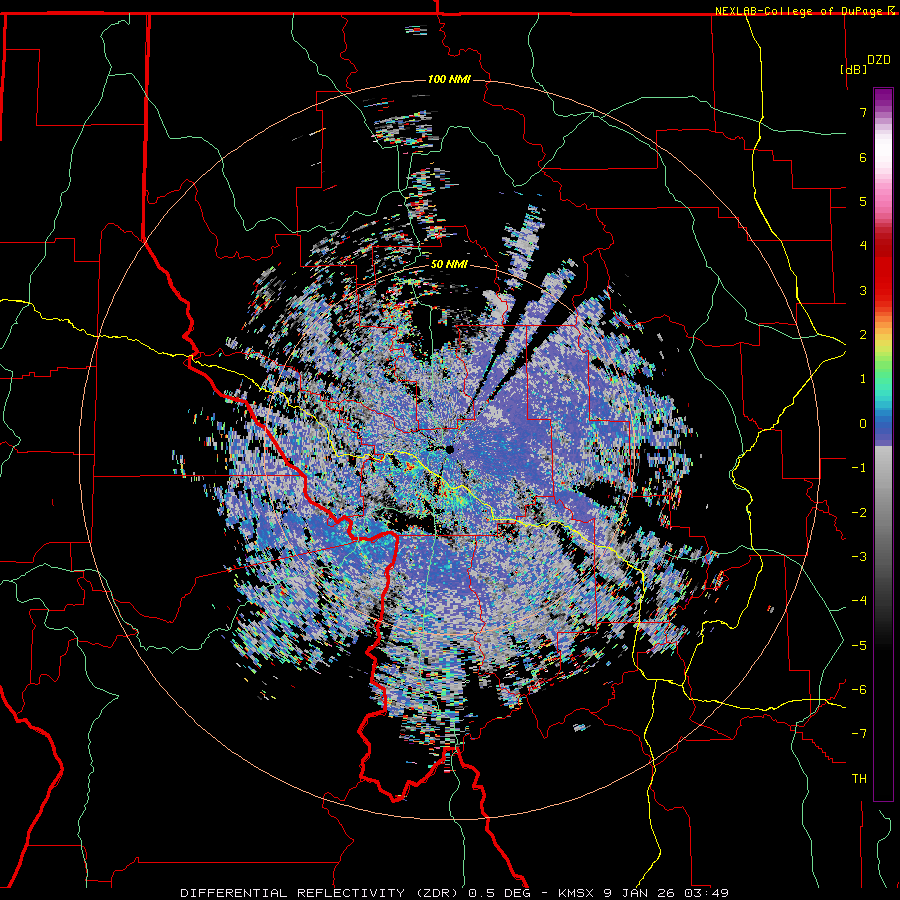The image size is (900, 900).
Task: Click the legend value 5
Action: click(863, 201)
